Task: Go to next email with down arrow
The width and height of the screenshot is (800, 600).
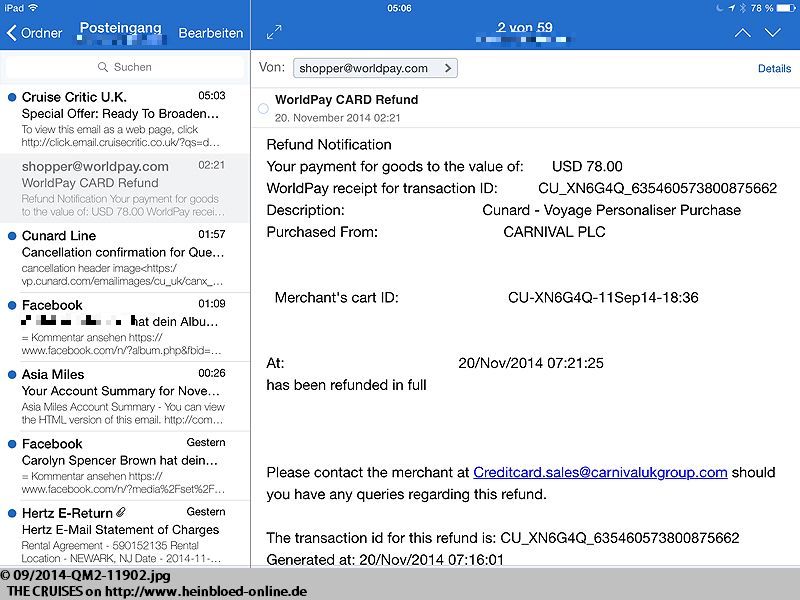Action: pos(773,33)
